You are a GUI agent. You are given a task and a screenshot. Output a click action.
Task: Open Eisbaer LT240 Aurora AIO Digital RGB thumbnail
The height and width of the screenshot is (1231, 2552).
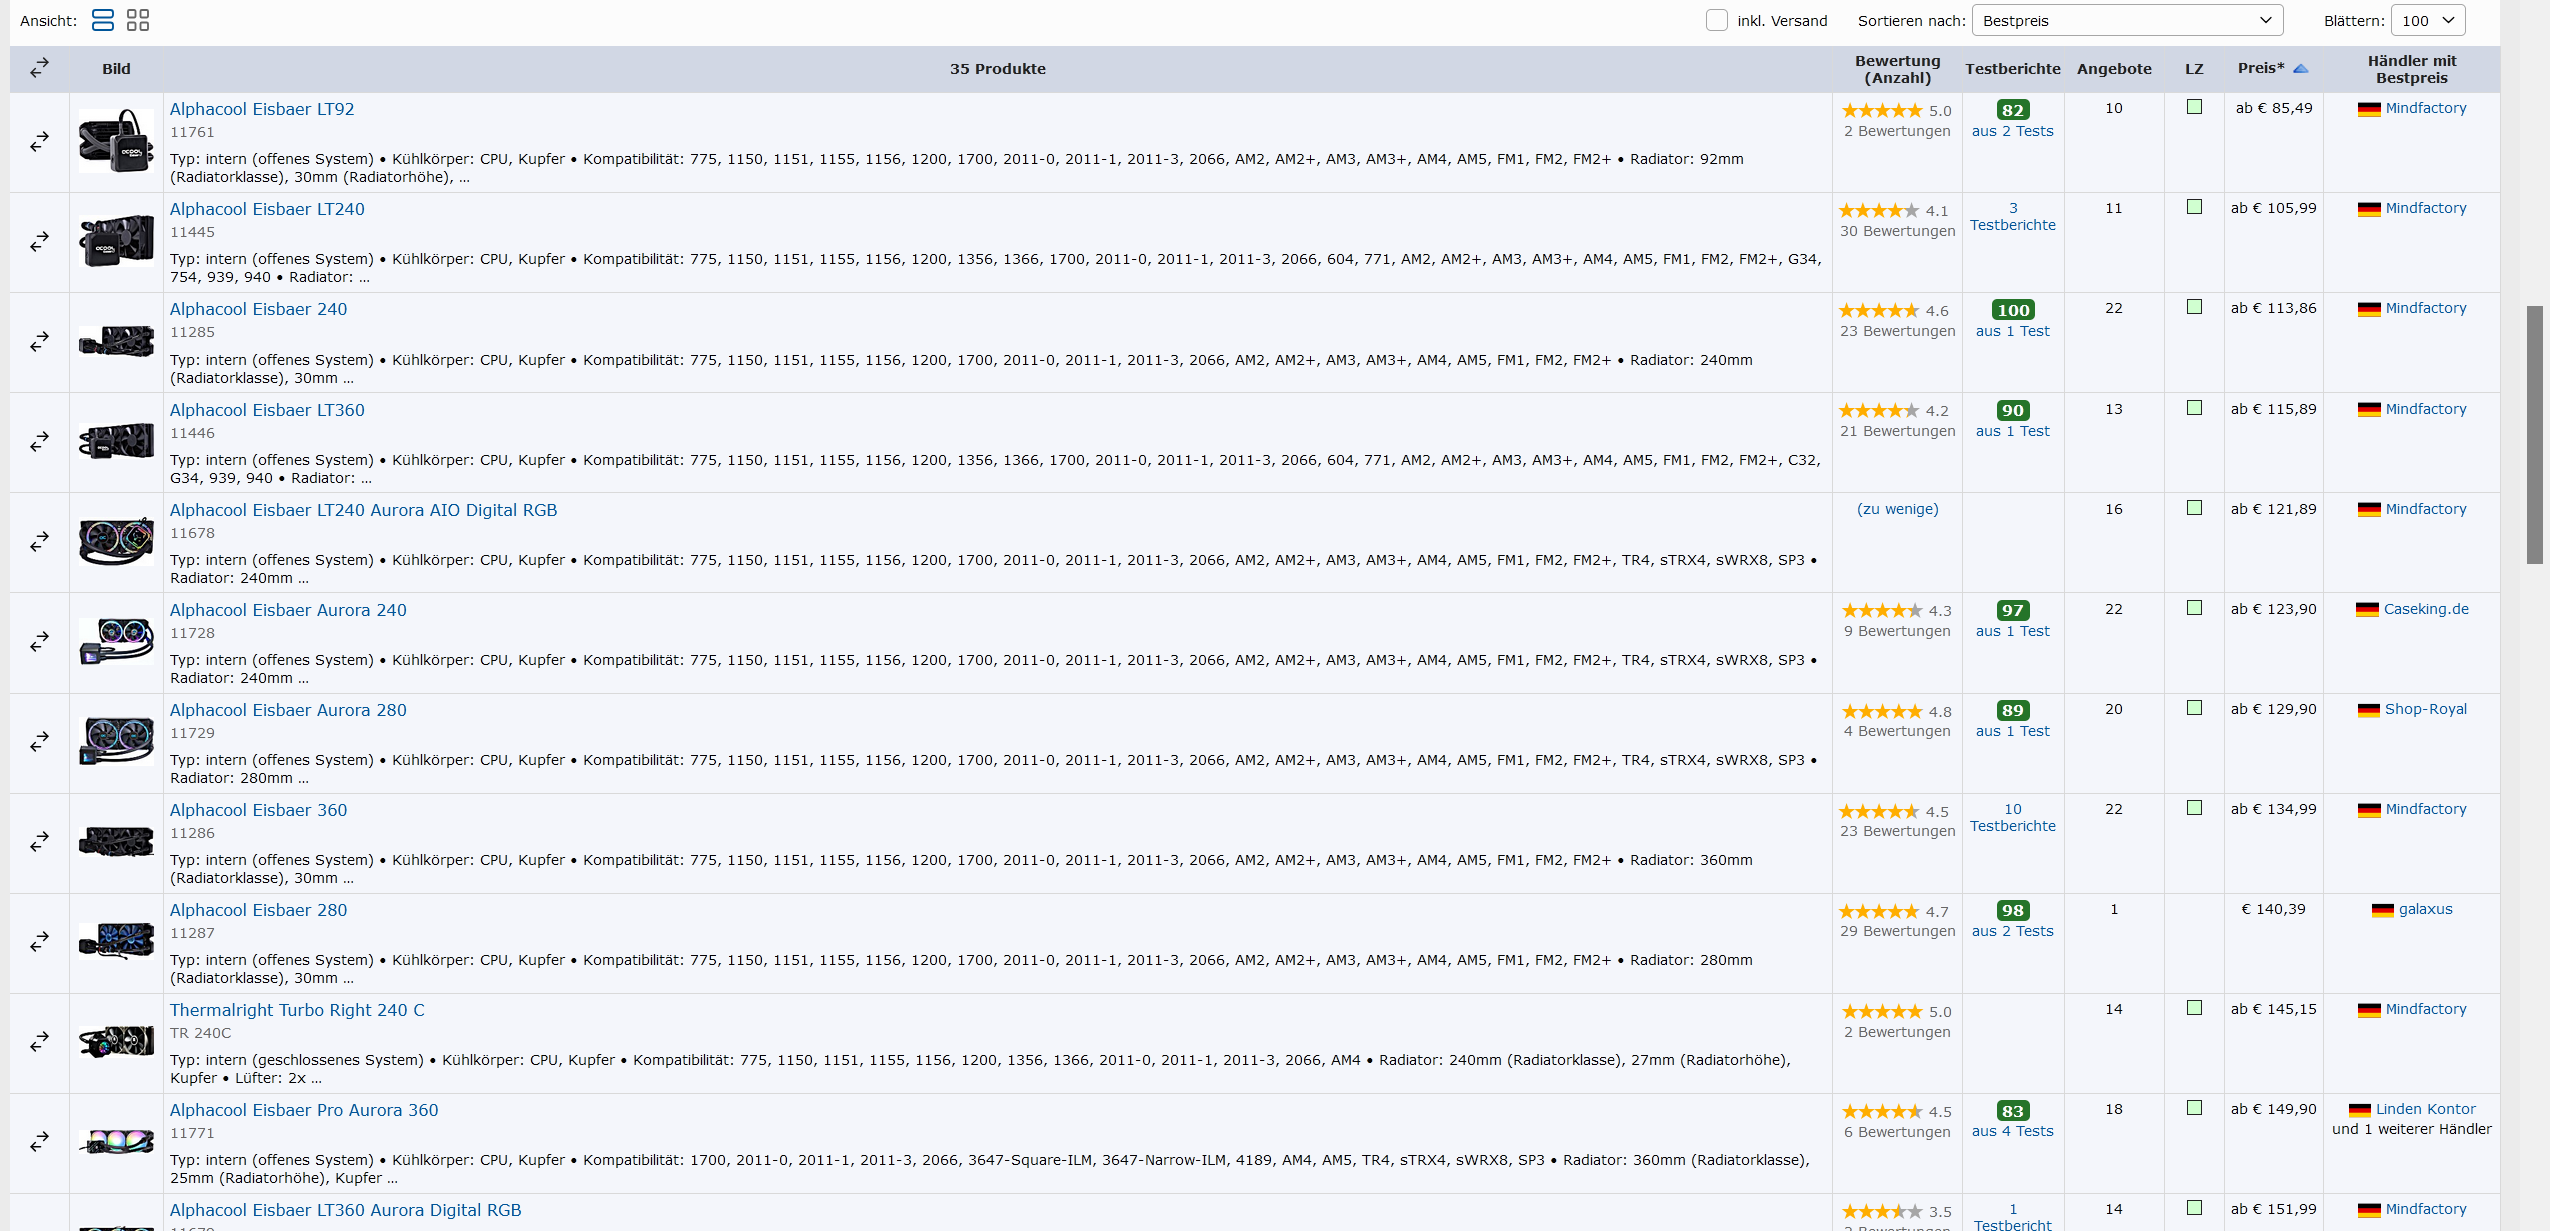tap(116, 542)
